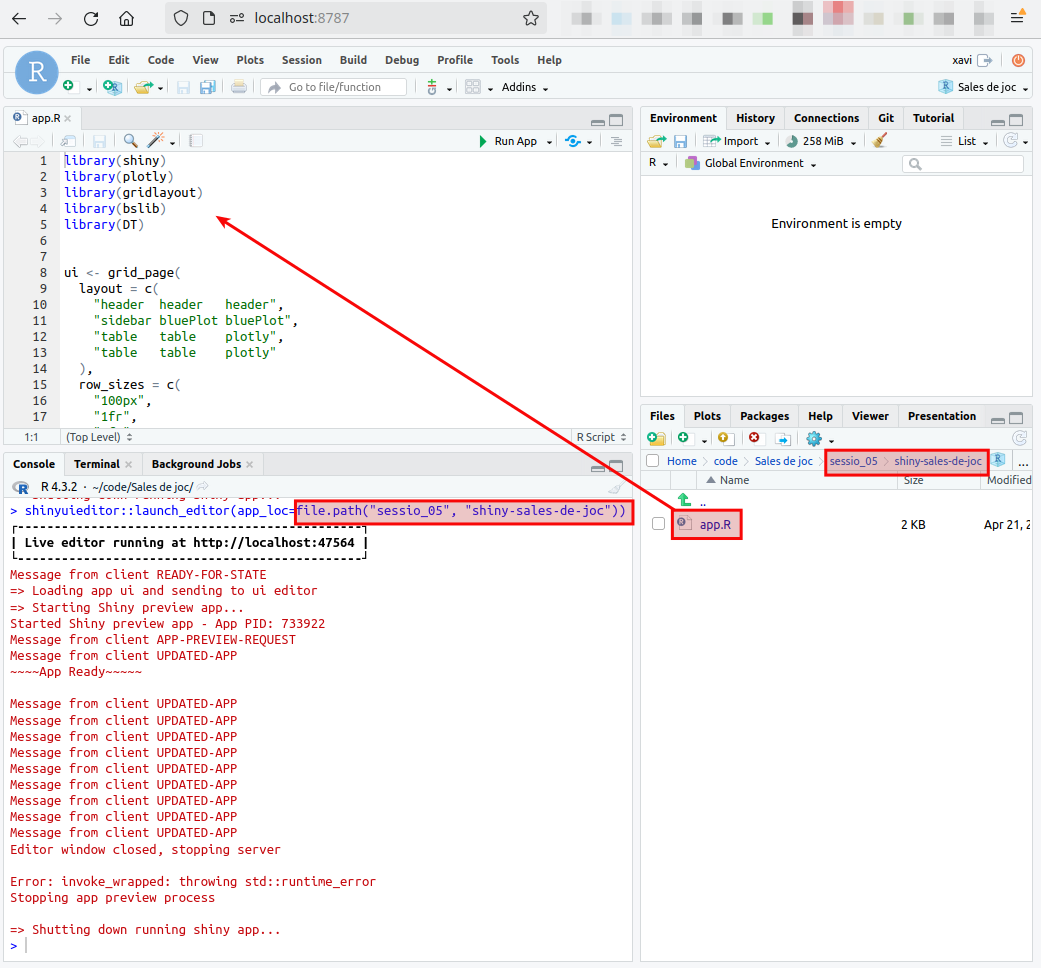Screen dimensions: 1041x968
Task: Click the print icon in main toolbar
Action: pyautogui.click(x=239, y=87)
